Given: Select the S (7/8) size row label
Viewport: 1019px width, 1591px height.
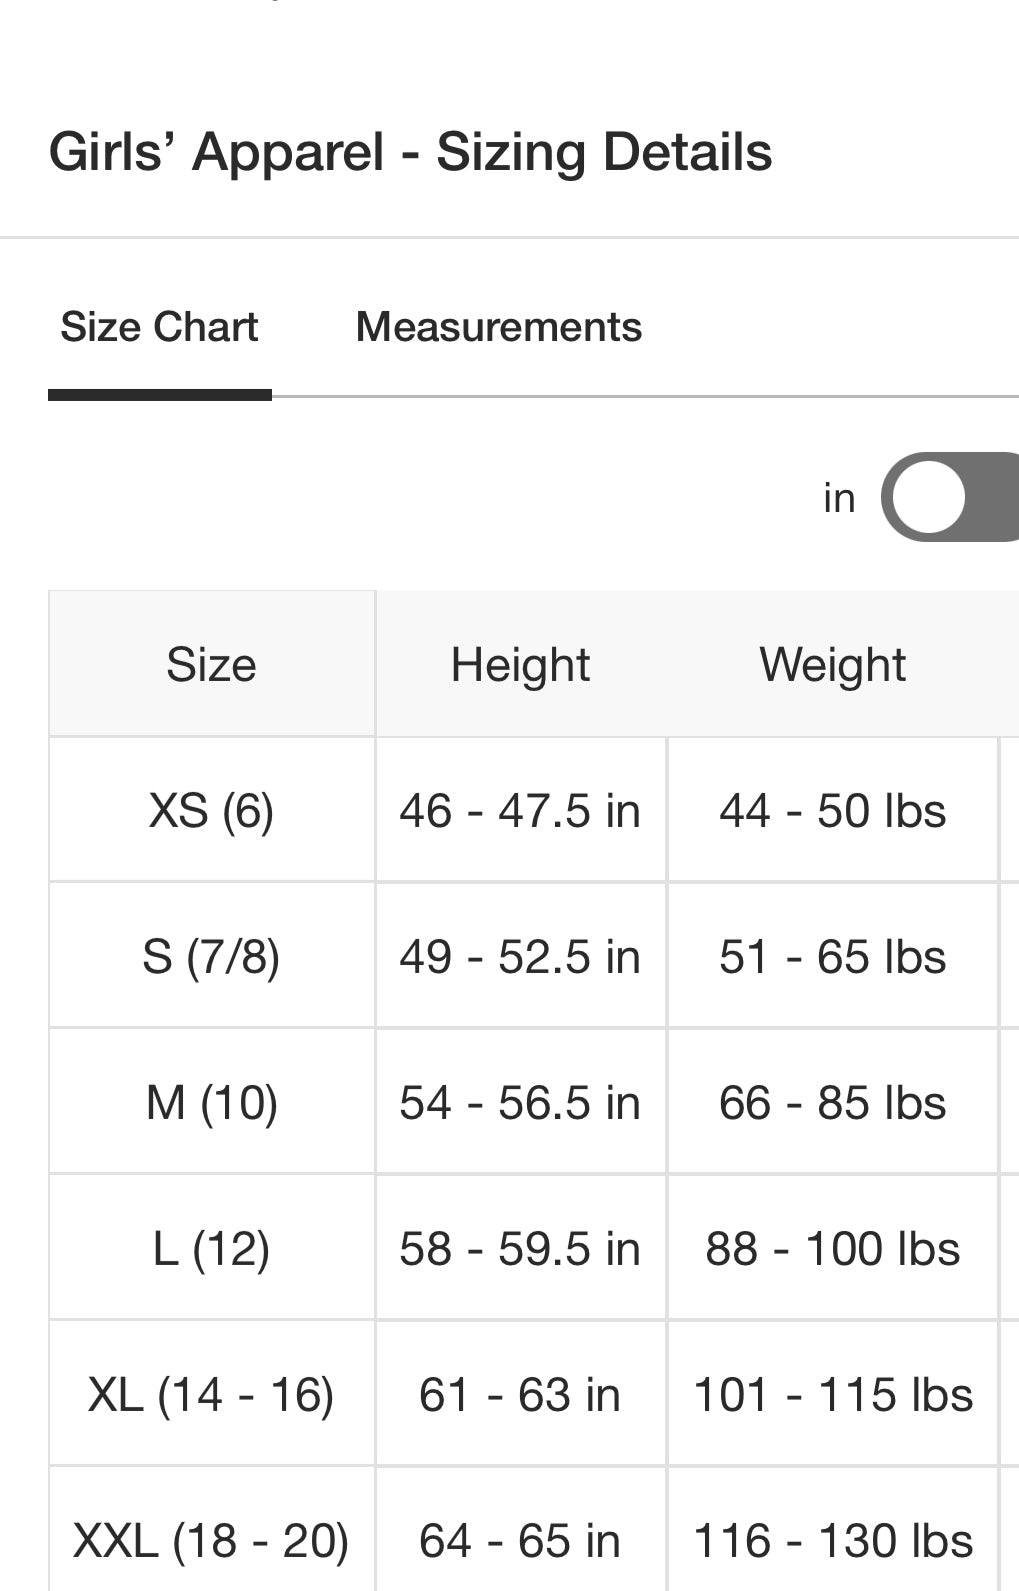Looking at the screenshot, I should (x=211, y=957).
